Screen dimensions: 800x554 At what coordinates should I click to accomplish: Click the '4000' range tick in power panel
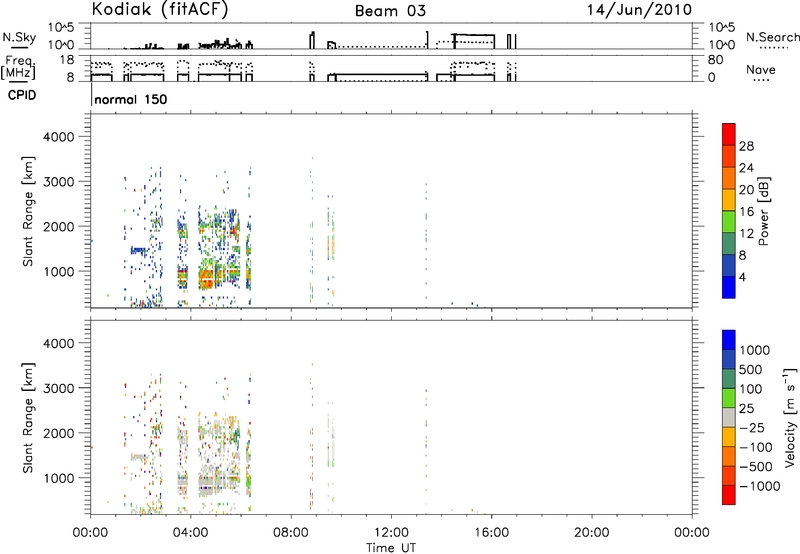coord(58,137)
